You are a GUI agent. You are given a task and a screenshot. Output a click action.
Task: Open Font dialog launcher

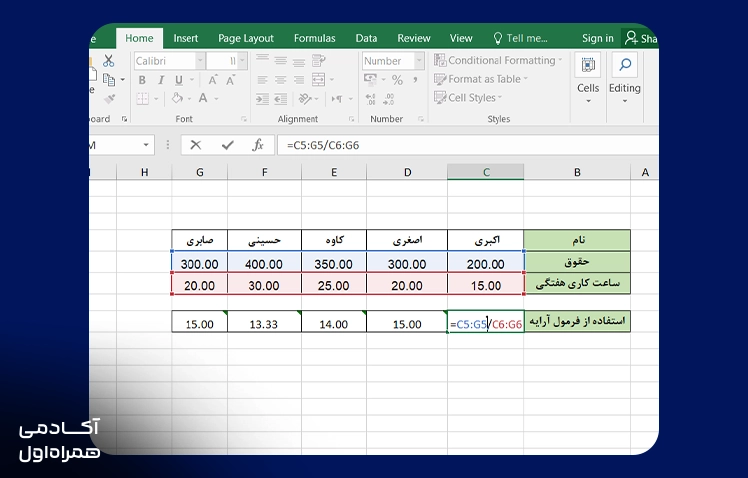pyautogui.click(x=244, y=119)
